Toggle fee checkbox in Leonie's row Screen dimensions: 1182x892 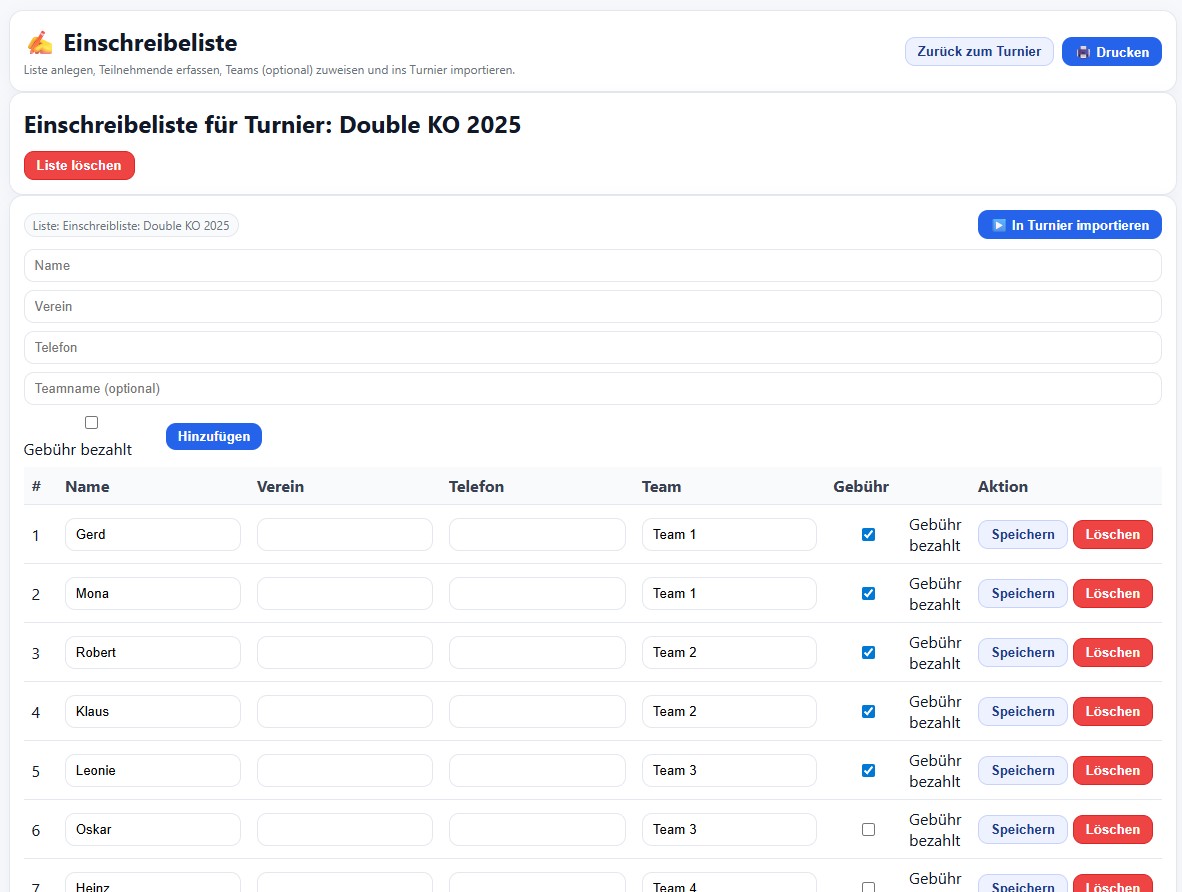pyautogui.click(x=868, y=771)
